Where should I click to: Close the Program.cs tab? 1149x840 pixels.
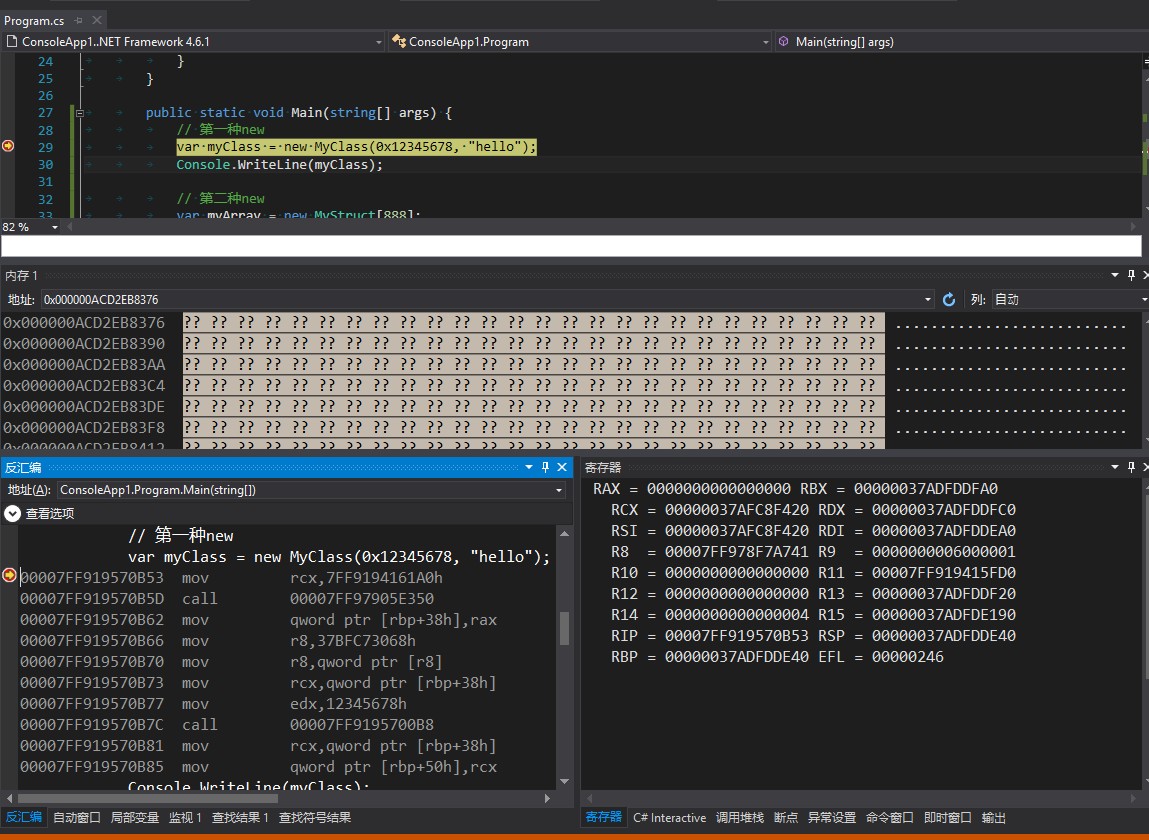tap(96, 21)
